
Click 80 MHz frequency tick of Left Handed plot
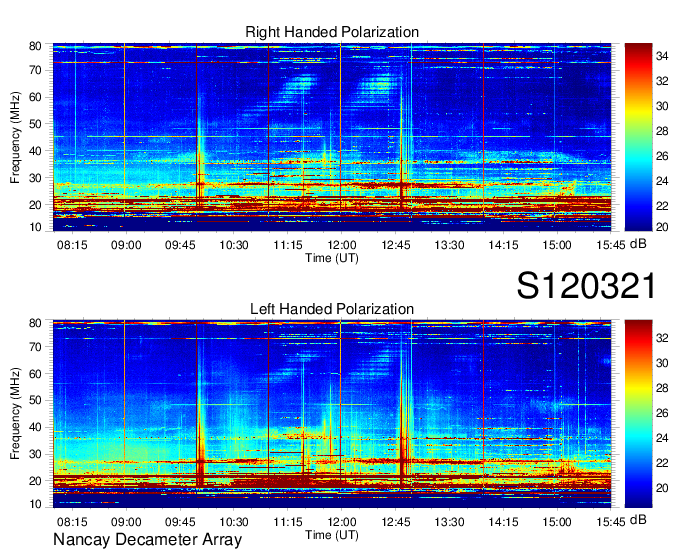click(x=35, y=323)
